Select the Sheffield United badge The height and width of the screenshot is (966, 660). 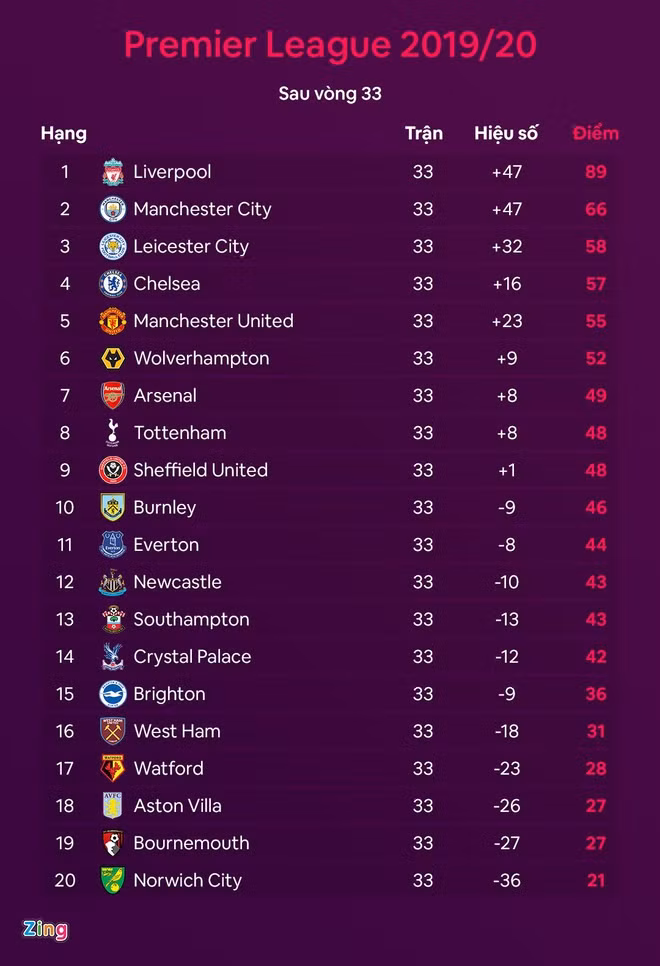113,470
